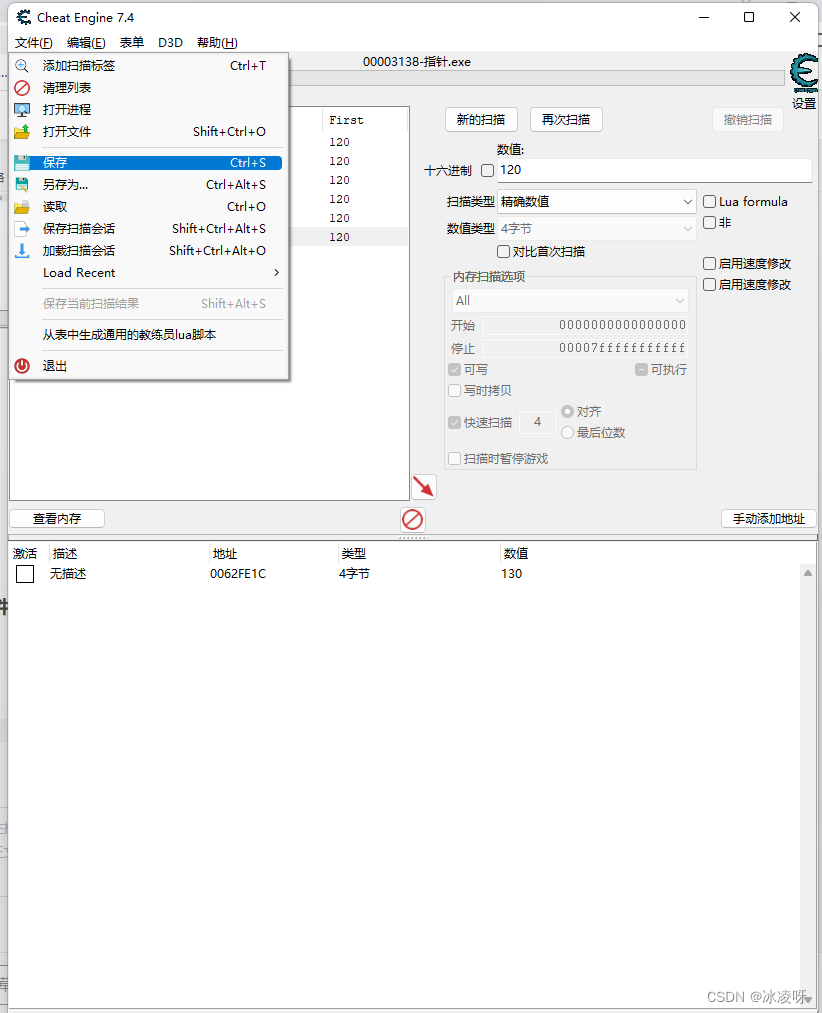The height and width of the screenshot is (1013, 822).
Task: Click the save as (另存为) floppy icon
Action: pos(22,184)
